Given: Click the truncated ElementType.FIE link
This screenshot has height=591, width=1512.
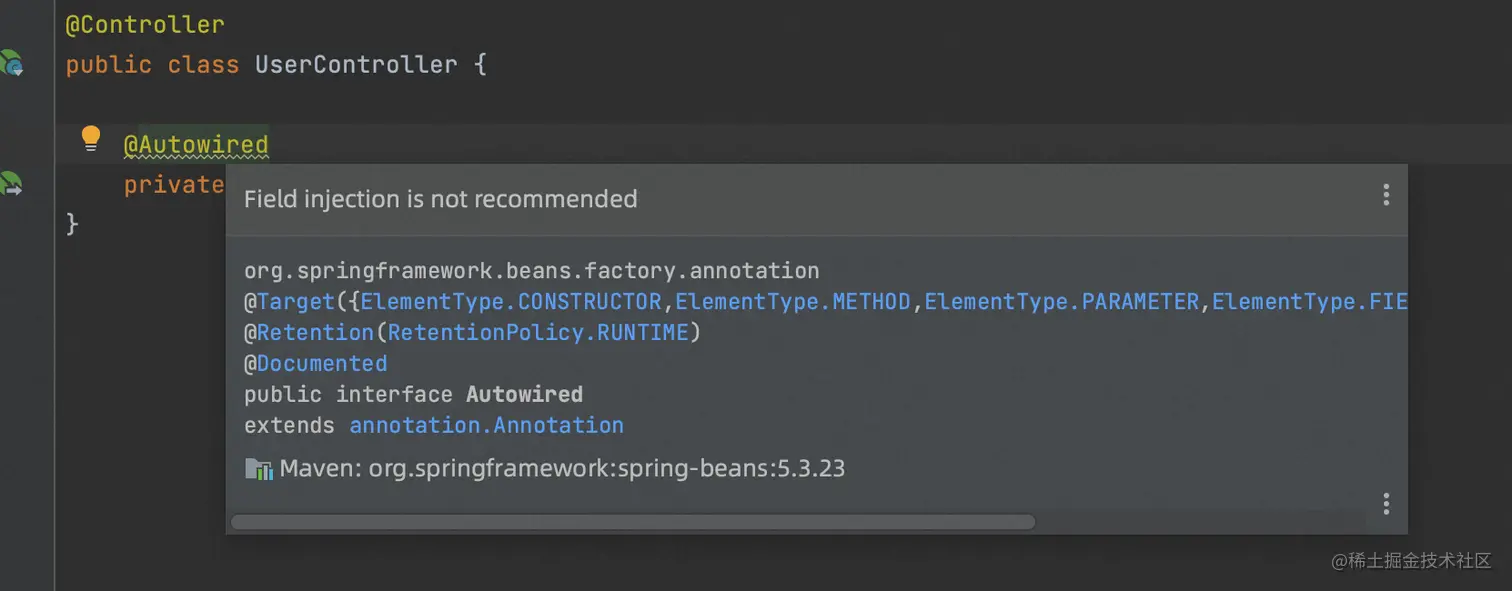Looking at the screenshot, I should [1309, 301].
